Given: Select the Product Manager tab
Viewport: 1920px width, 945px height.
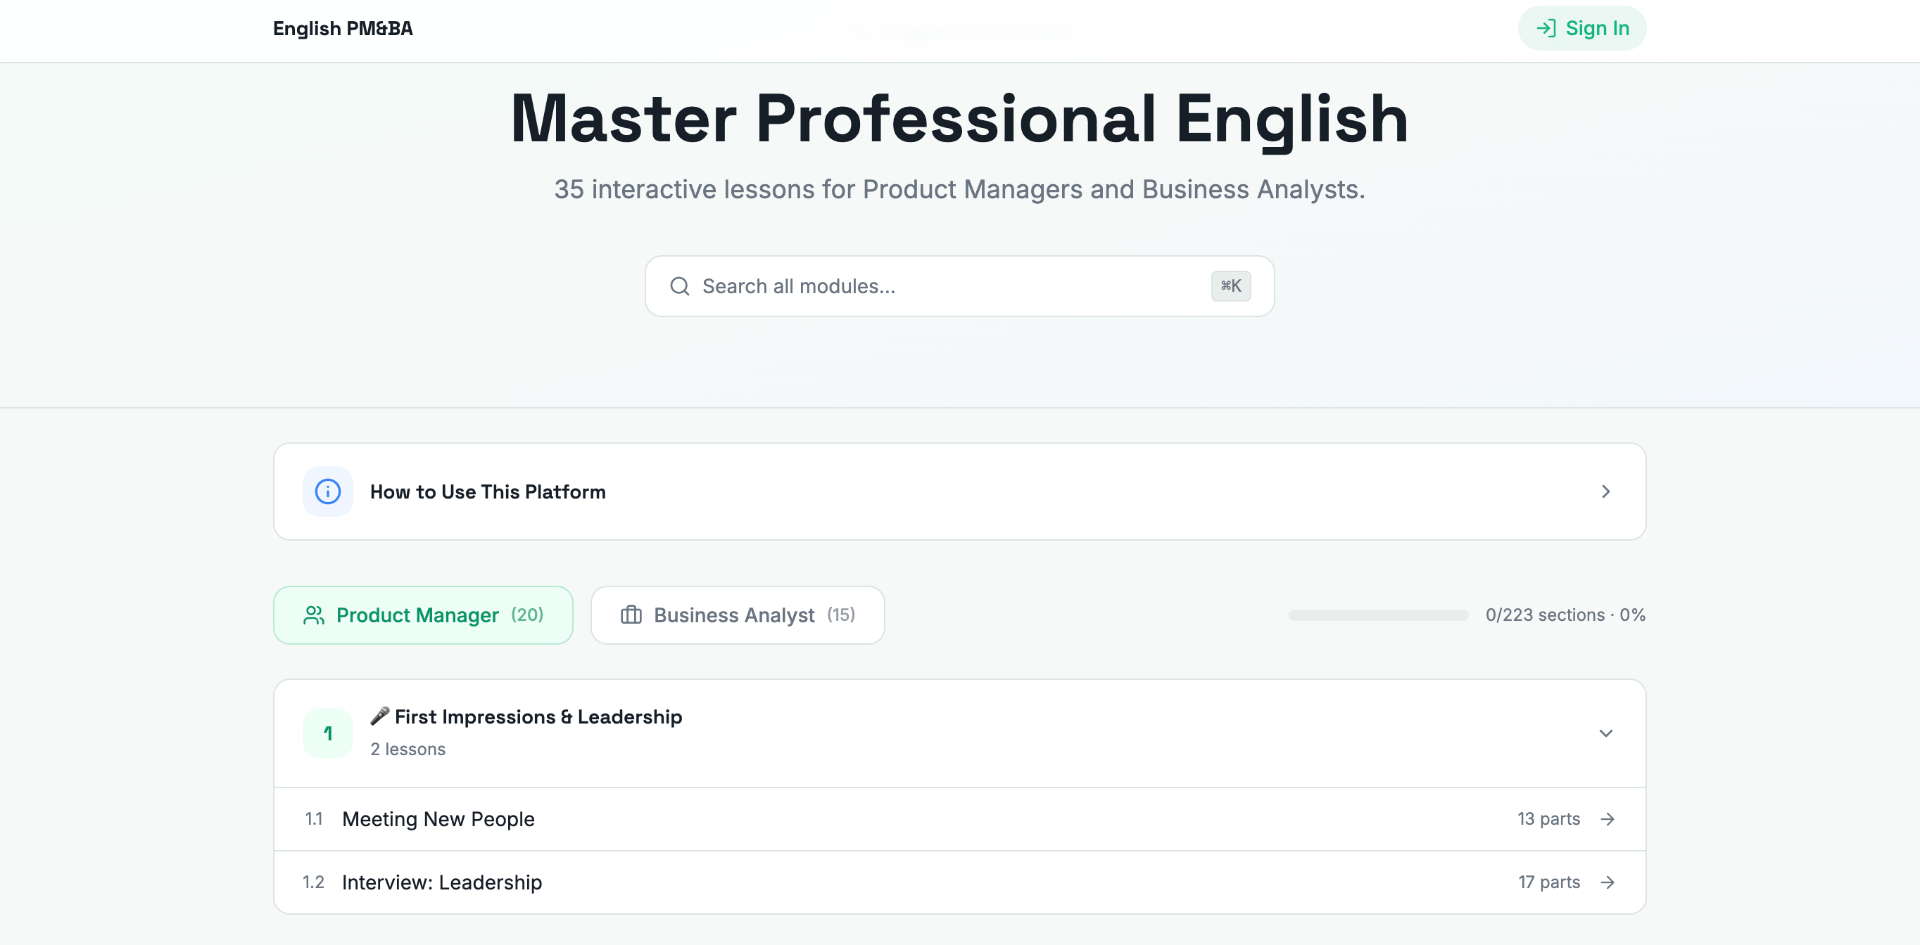Looking at the screenshot, I should (423, 615).
